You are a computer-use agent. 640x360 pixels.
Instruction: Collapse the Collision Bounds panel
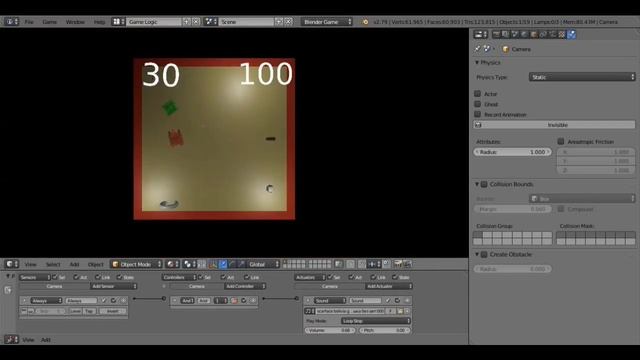coord(477,184)
